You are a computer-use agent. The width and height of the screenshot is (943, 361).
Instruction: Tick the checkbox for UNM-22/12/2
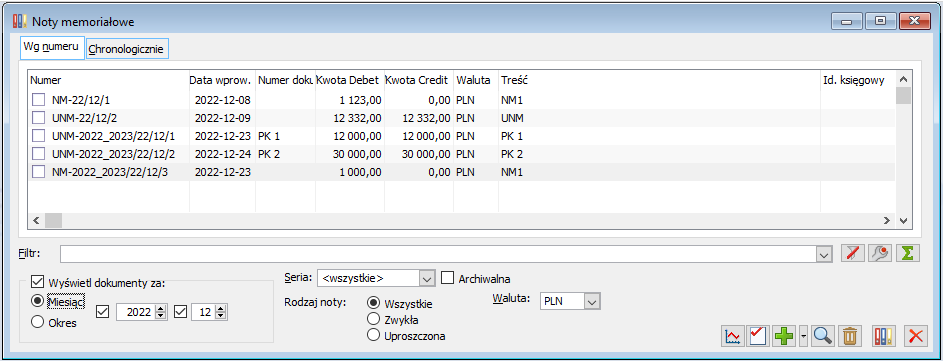click(x=38, y=118)
